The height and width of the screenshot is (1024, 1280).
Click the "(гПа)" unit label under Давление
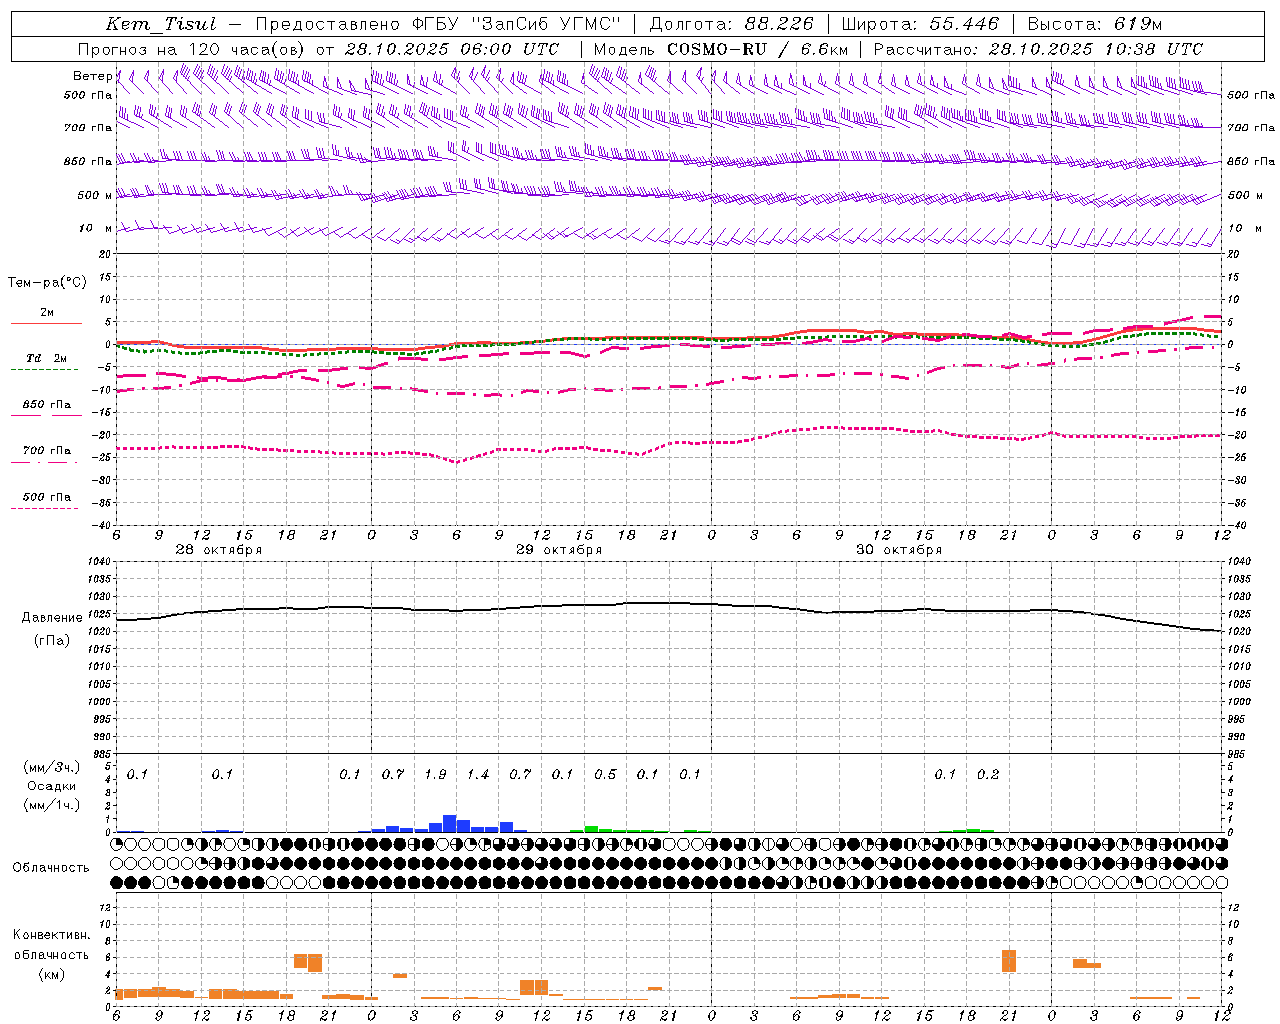coord(52,641)
